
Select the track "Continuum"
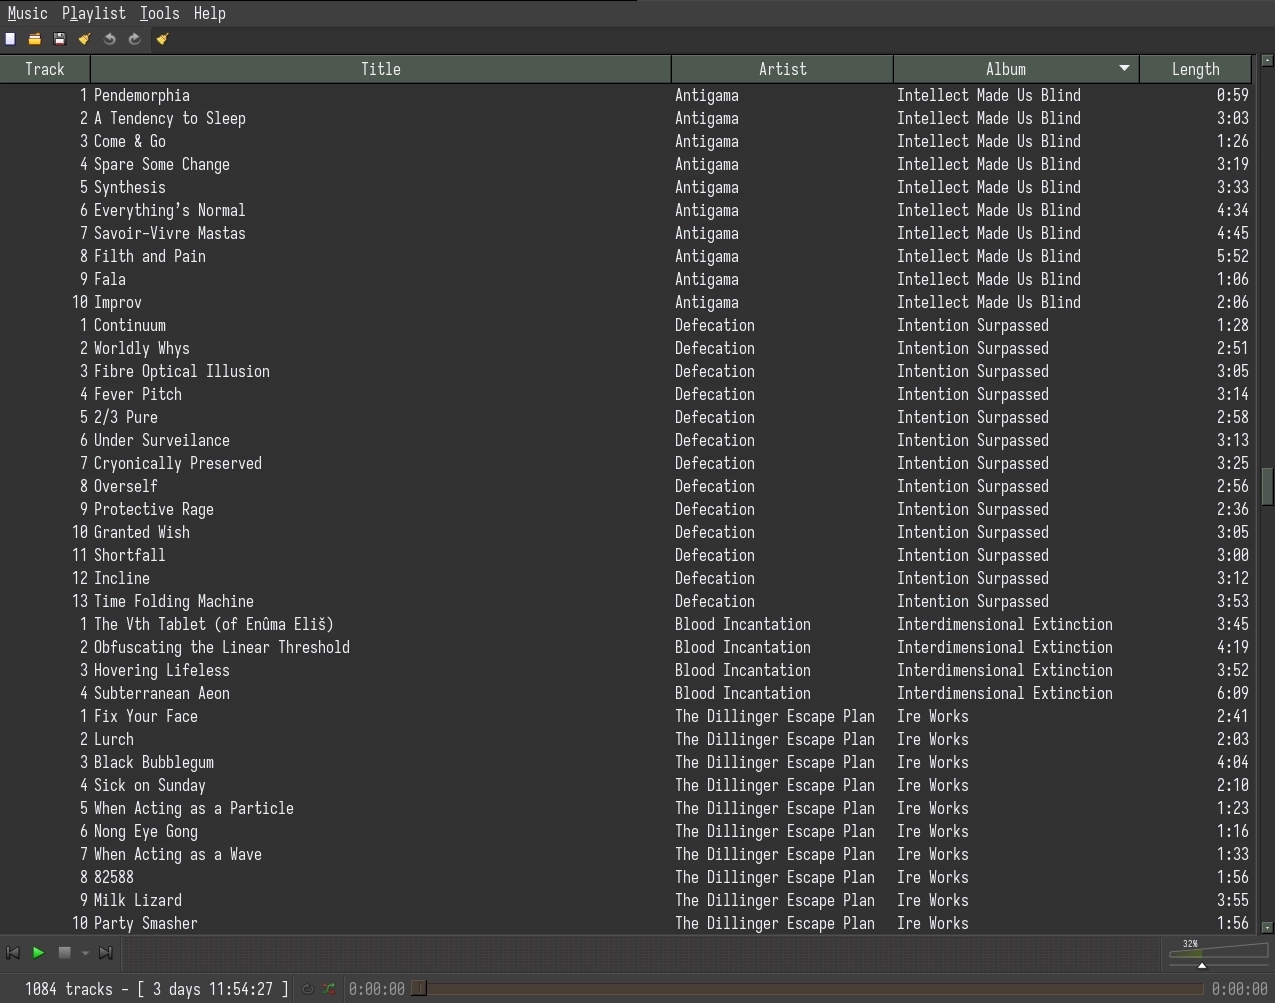coord(626,325)
